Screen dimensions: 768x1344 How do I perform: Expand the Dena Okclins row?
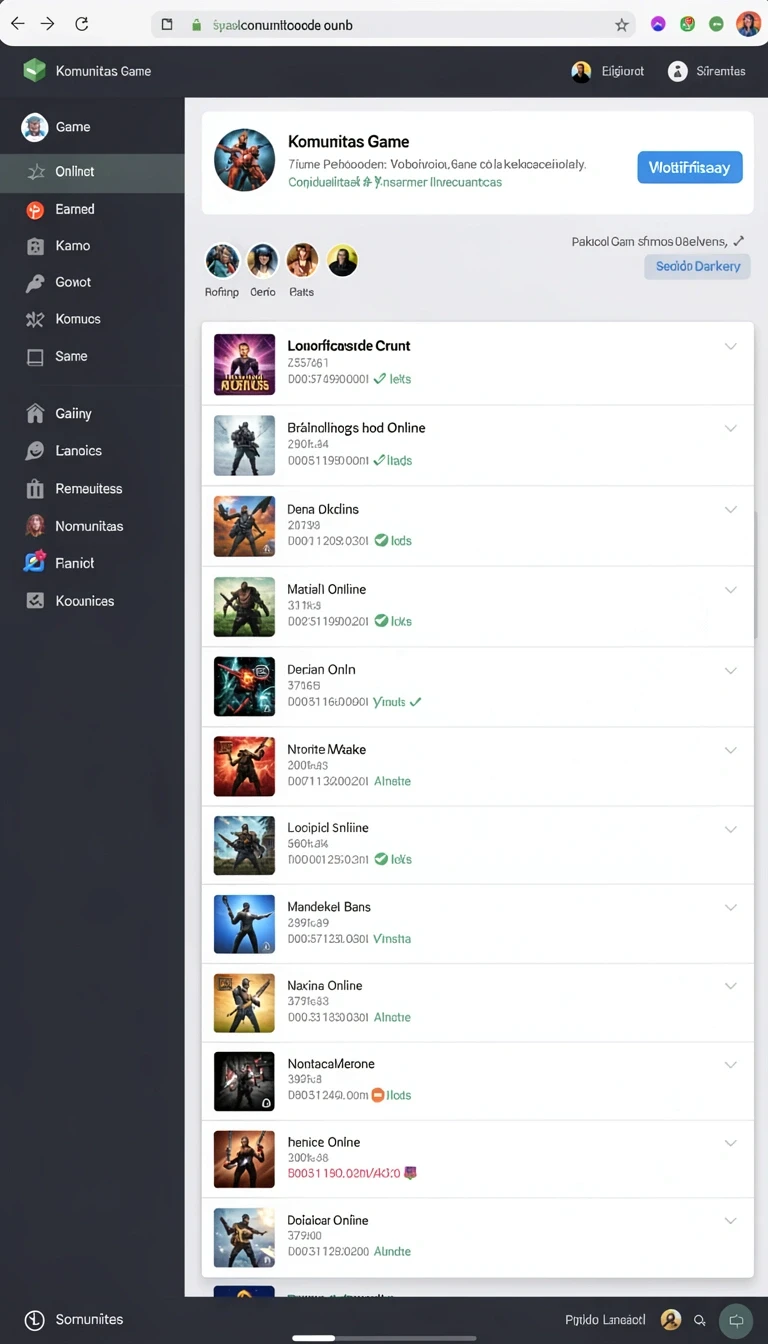point(730,509)
